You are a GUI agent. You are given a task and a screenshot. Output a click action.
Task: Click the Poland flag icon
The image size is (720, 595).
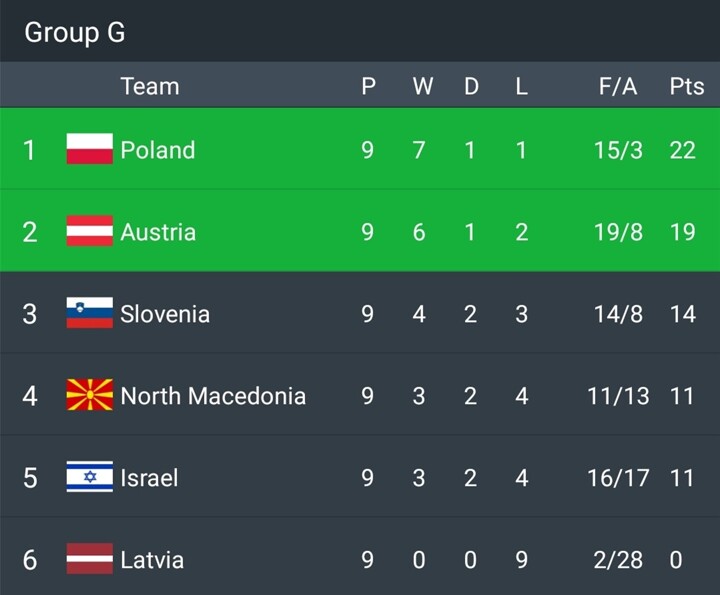pos(89,150)
